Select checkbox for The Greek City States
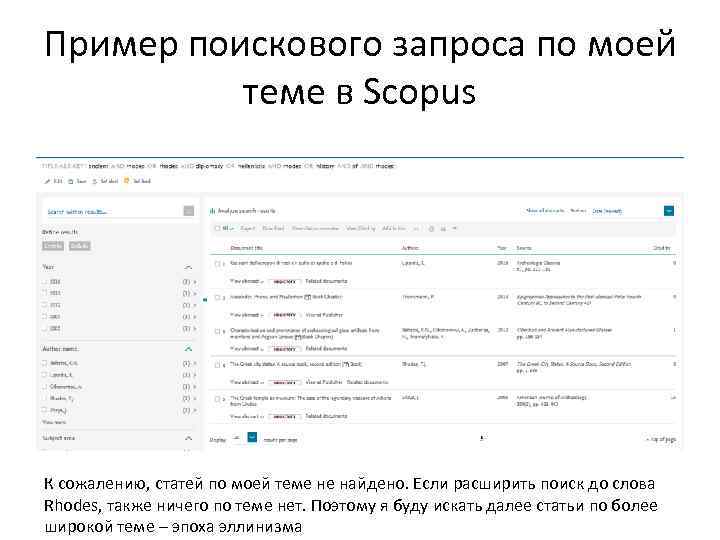The image size is (720, 540). pyautogui.click(x=218, y=365)
